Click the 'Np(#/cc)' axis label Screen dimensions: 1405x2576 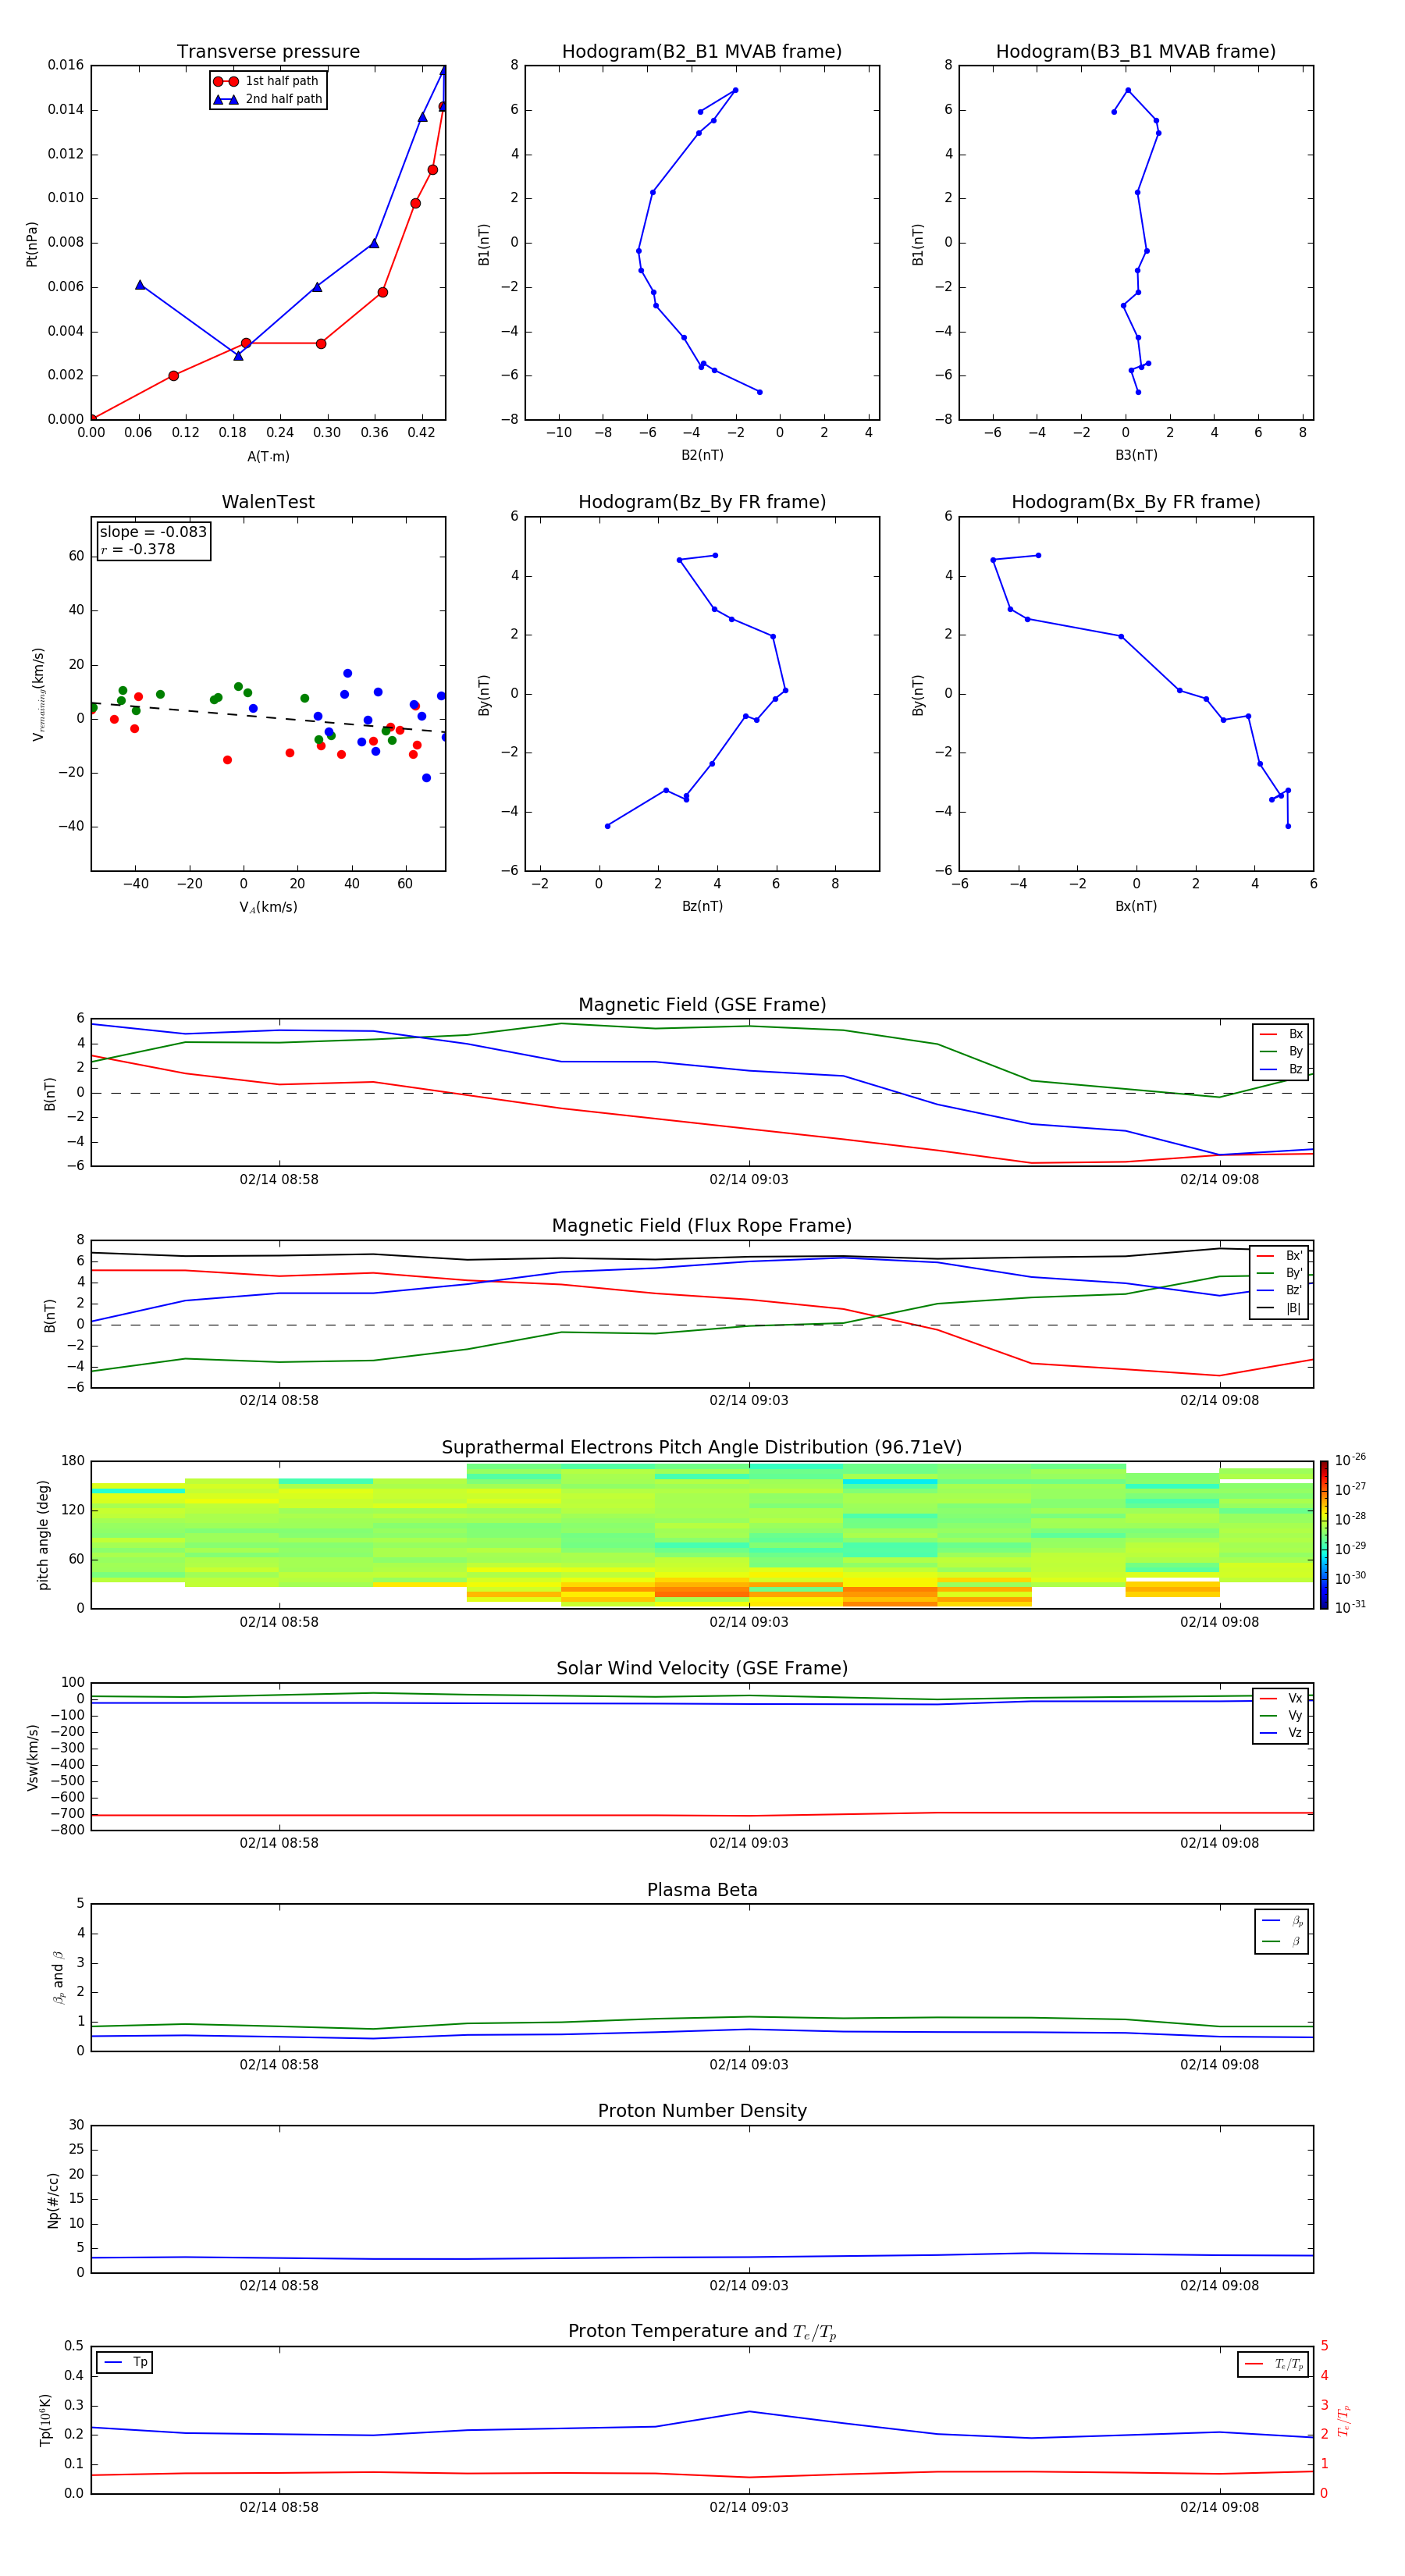53,2200
